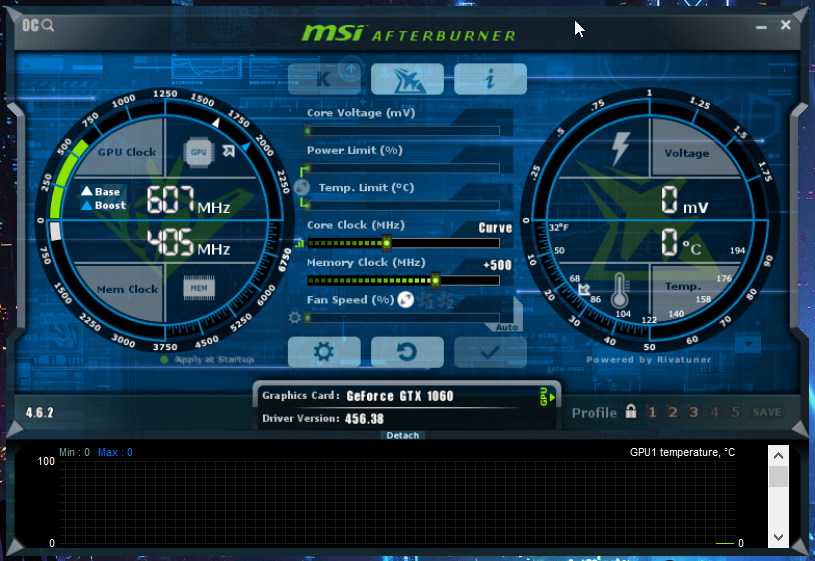The height and width of the screenshot is (561, 815).
Task: Click the 0 °C temperature reading
Action: 681,243
